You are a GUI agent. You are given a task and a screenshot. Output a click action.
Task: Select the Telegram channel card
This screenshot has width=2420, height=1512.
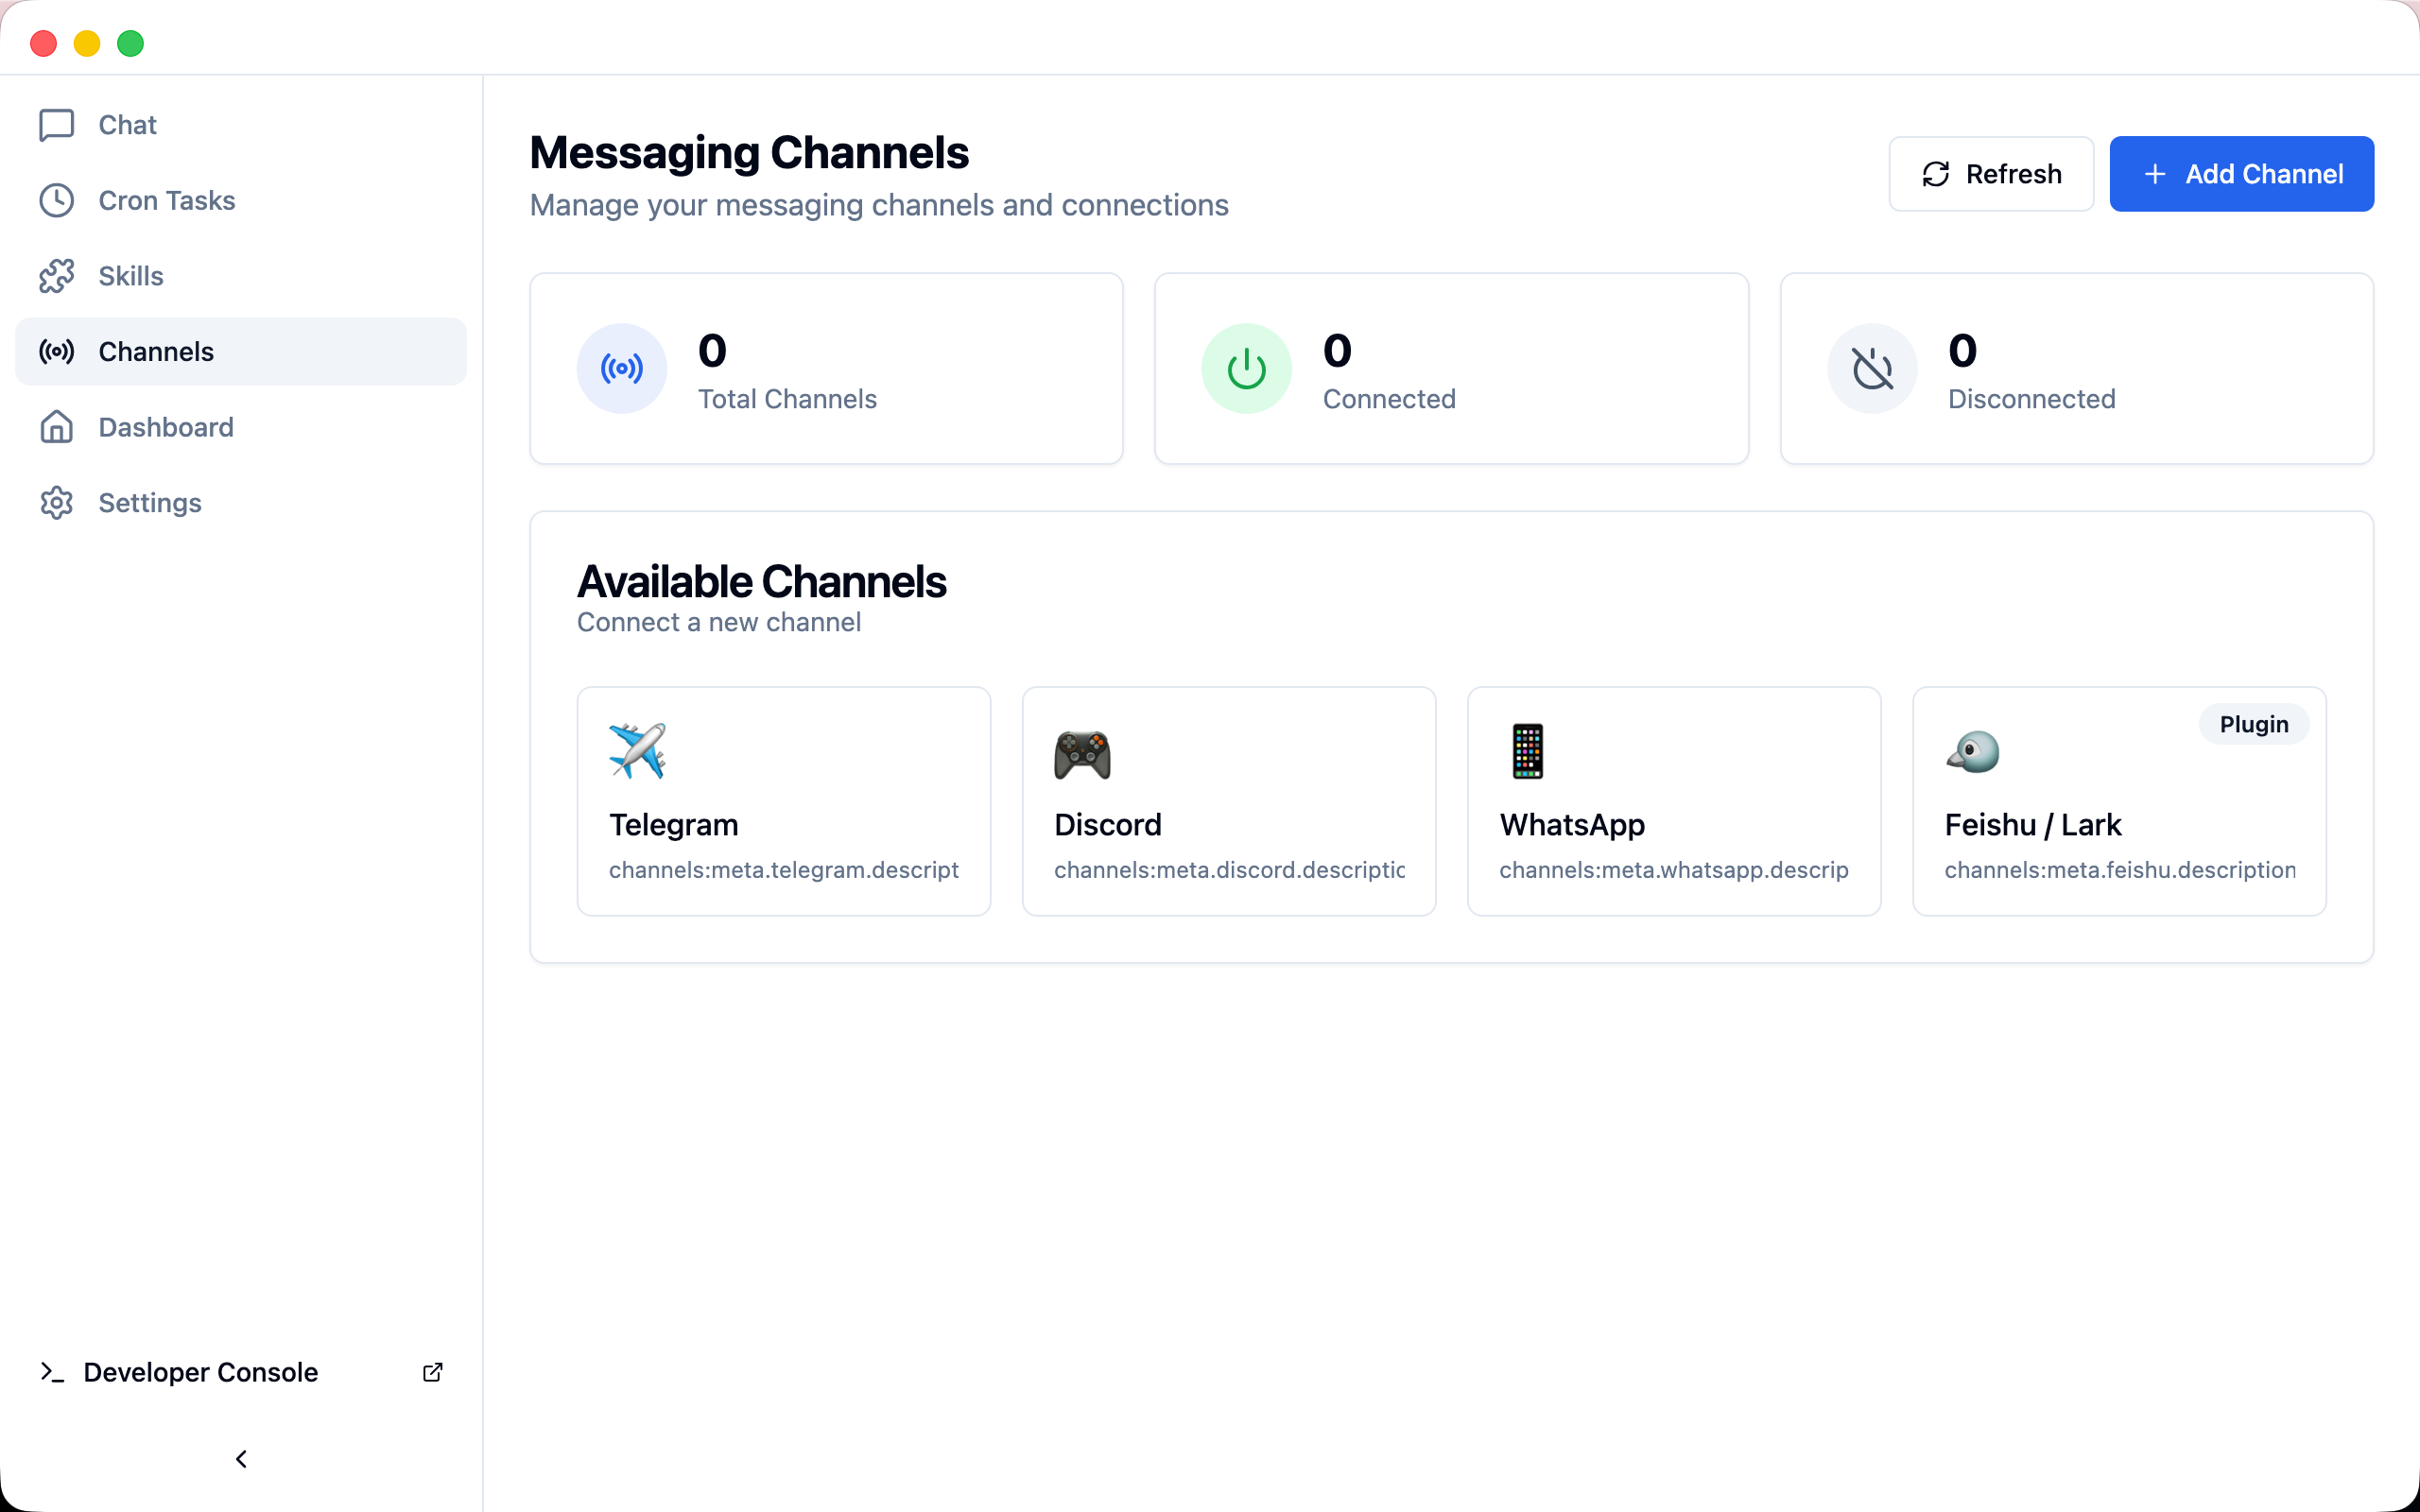(x=783, y=800)
